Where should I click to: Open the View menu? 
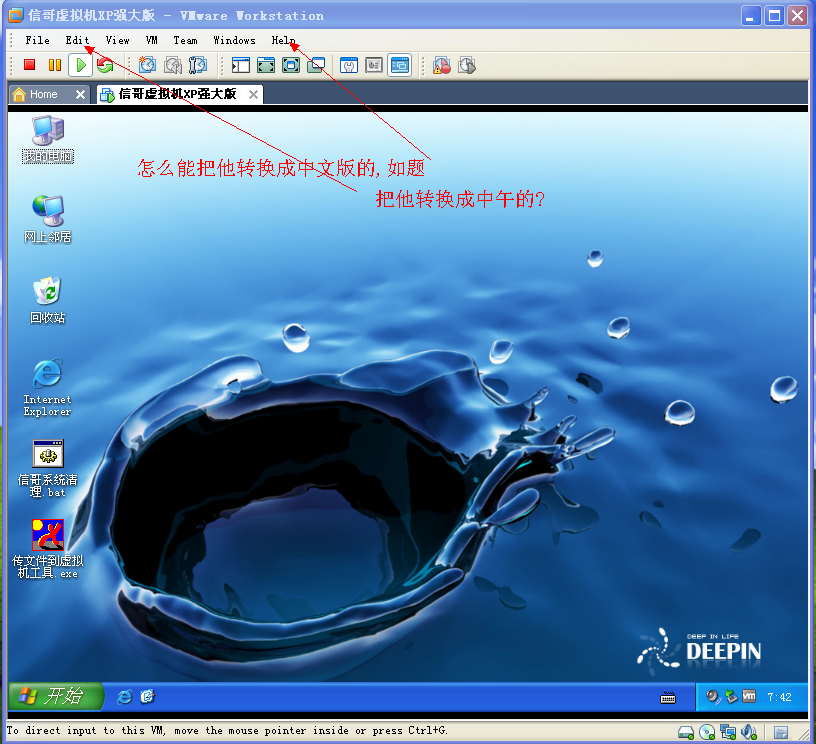118,40
